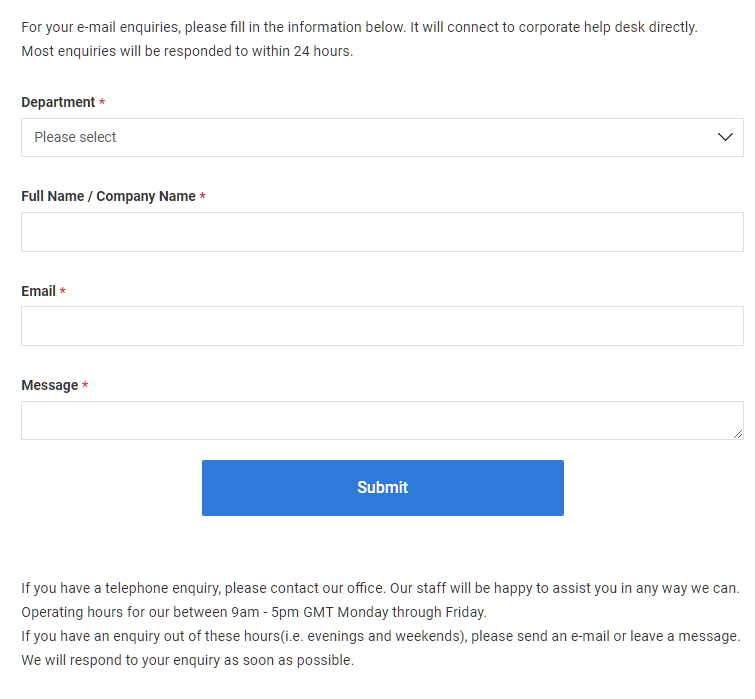Image resolution: width=755 pixels, height=699 pixels.
Task: Click the 'Full Name / Company Name' label
Action: pos(108,196)
